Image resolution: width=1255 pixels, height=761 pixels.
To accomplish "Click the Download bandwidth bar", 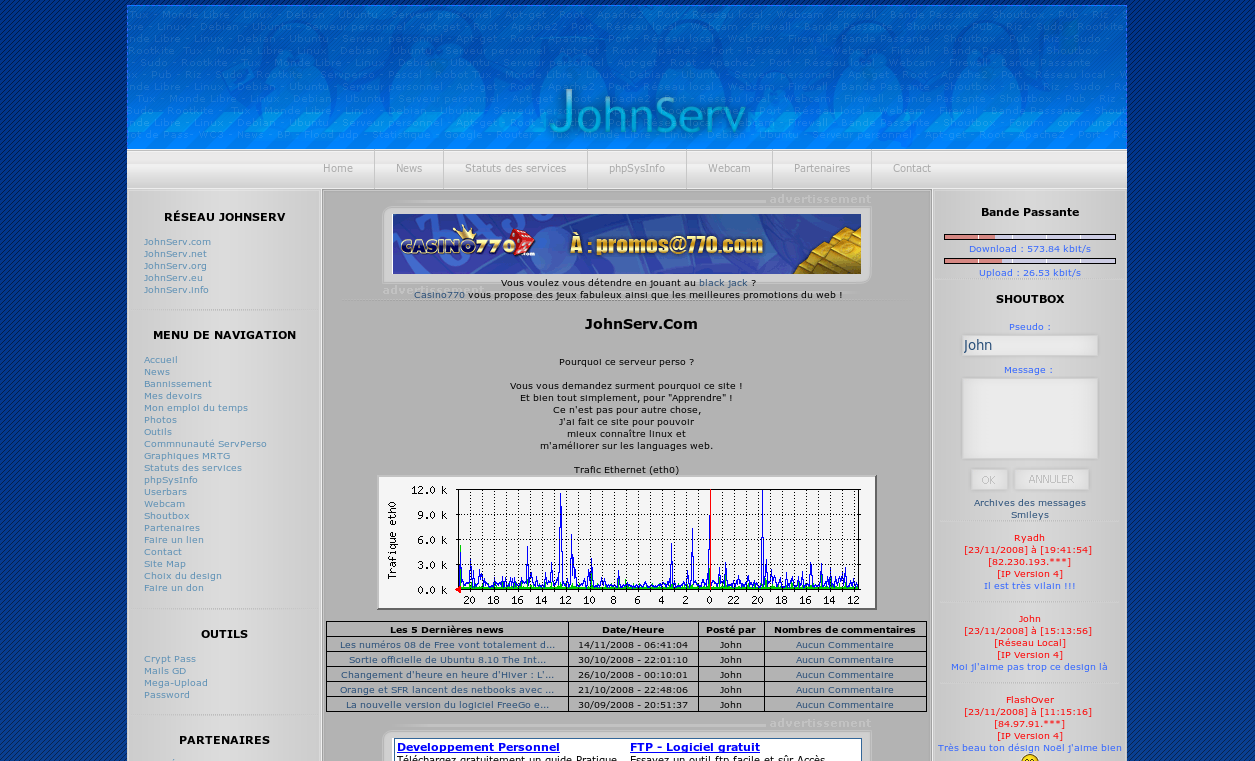I will (1030, 237).
